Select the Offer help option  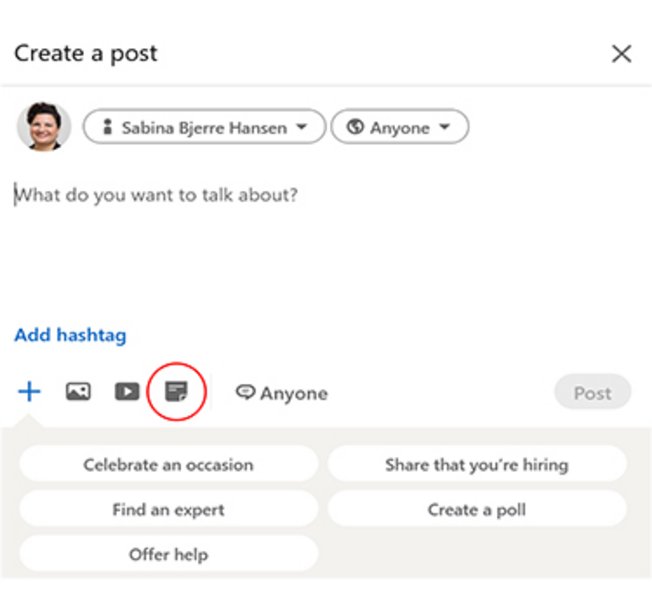(168, 554)
